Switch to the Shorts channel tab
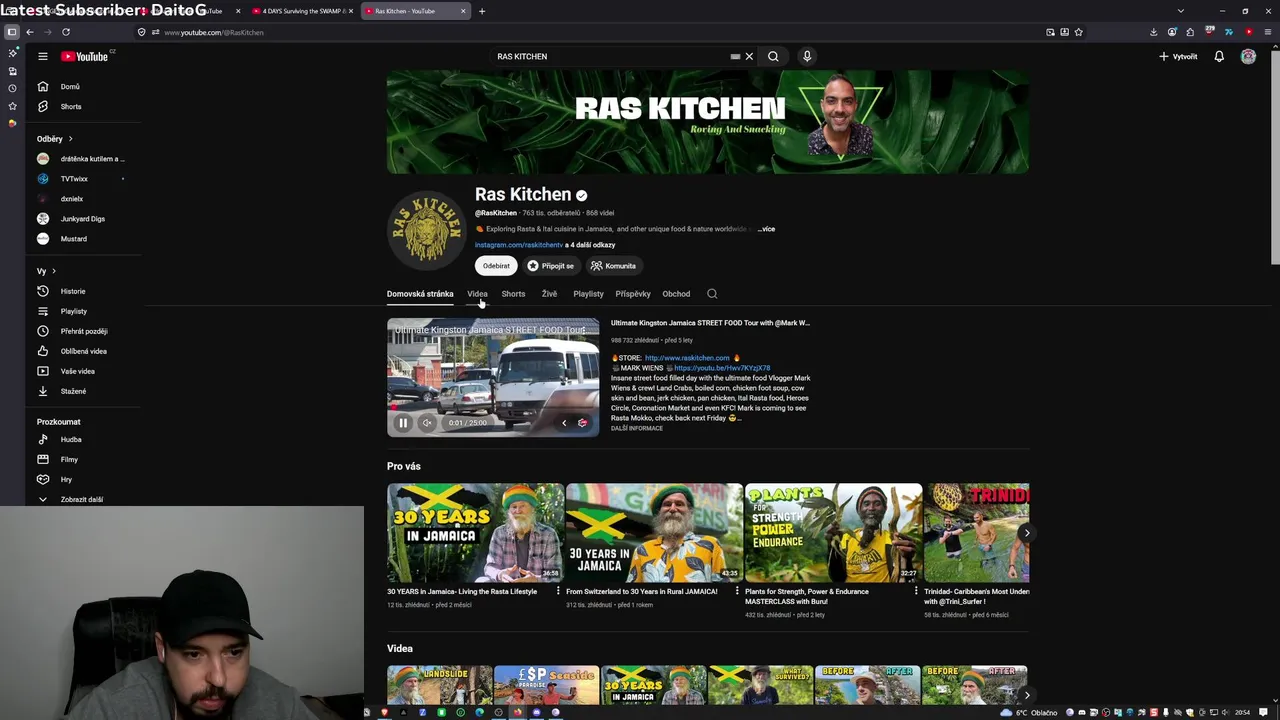The height and width of the screenshot is (720, 1280). click(x=513, y=294)
